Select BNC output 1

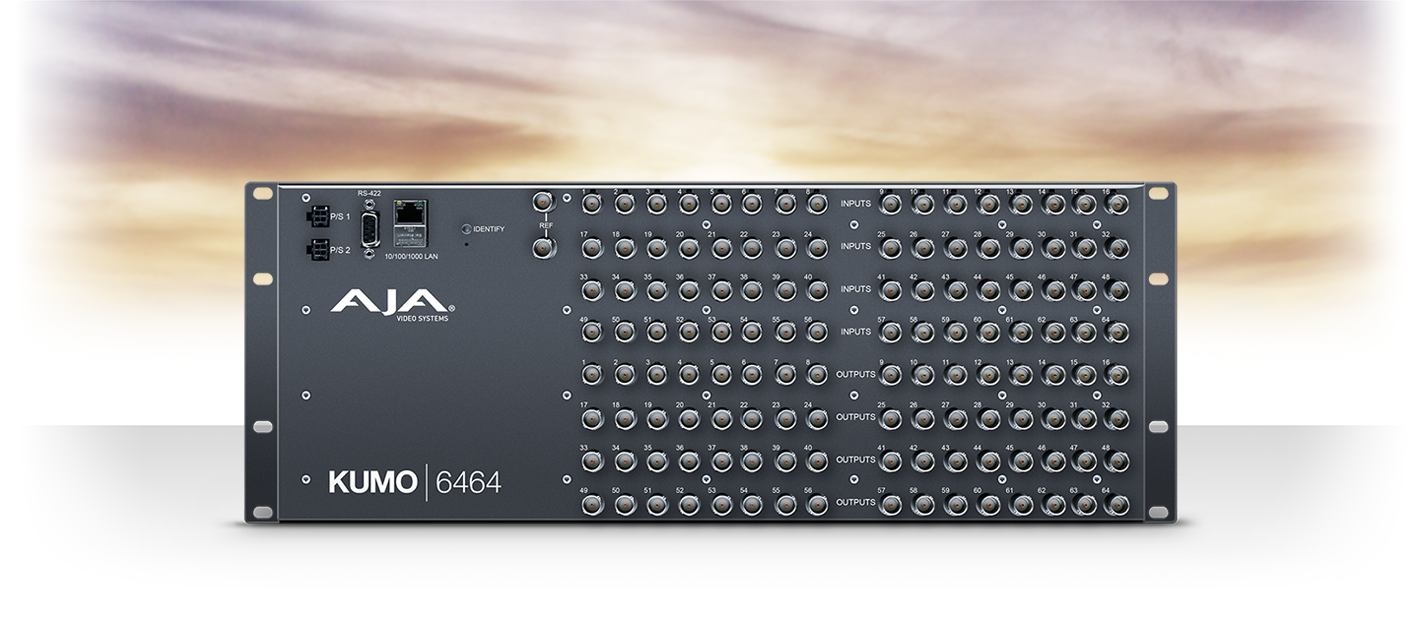(591, 376)
